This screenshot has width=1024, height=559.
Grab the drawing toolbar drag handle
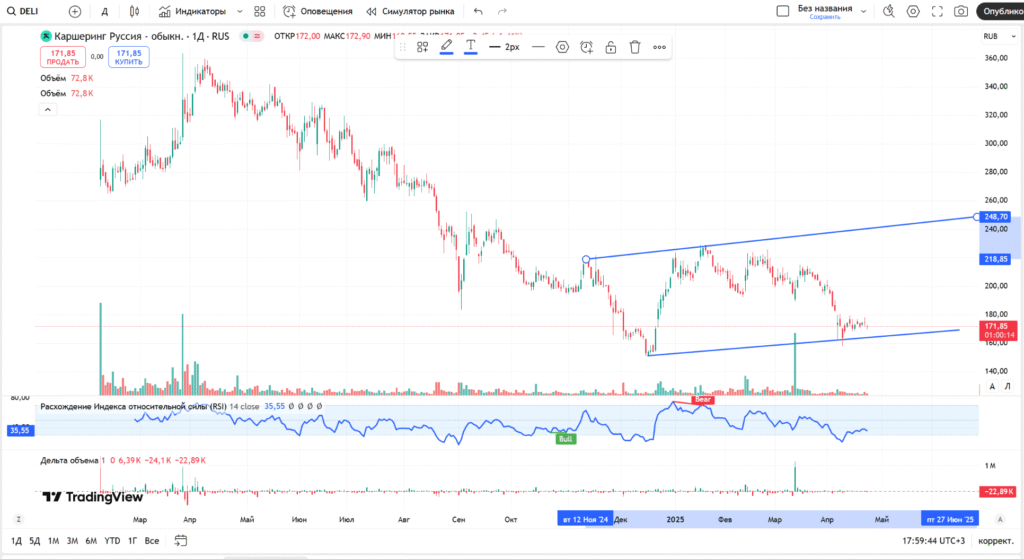pos(403,47)
